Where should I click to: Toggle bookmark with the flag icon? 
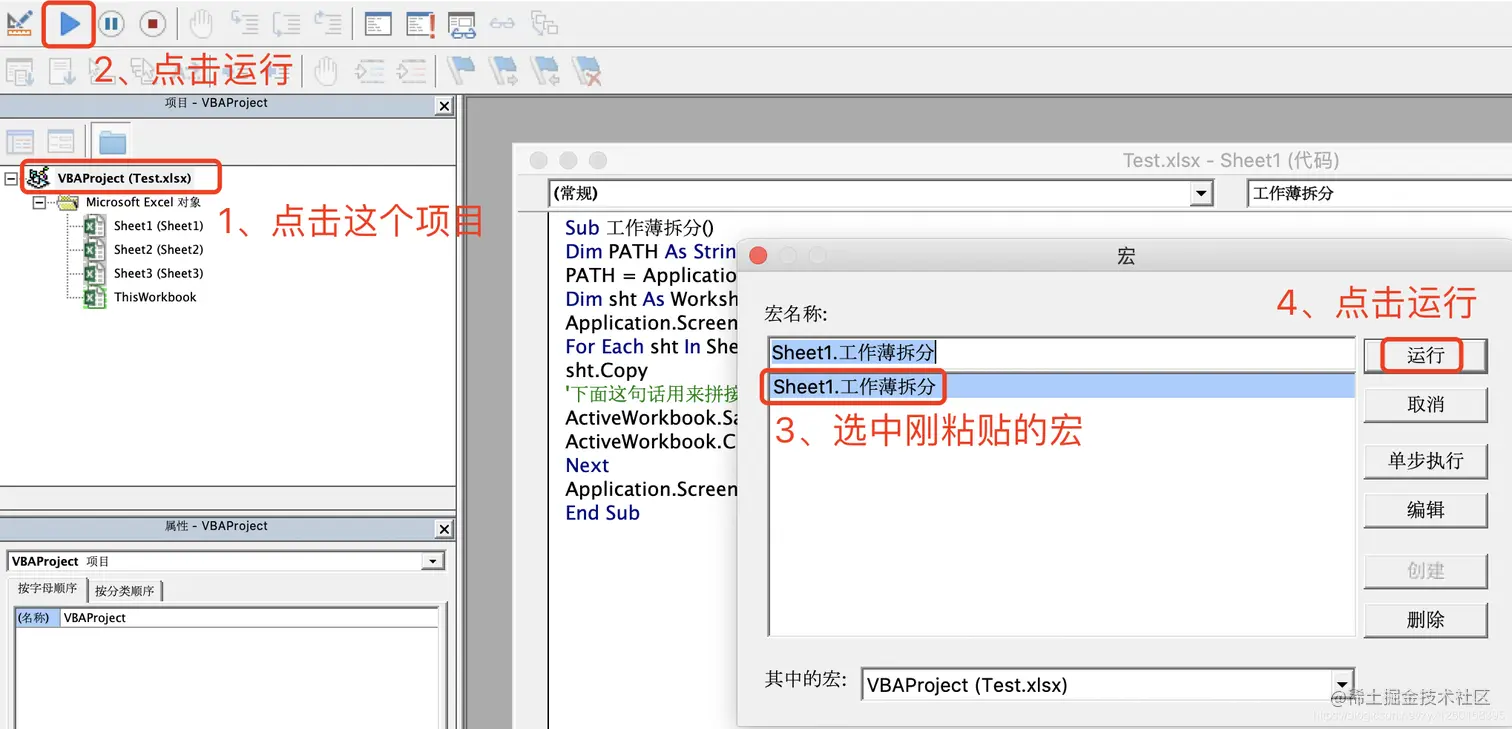460,71
